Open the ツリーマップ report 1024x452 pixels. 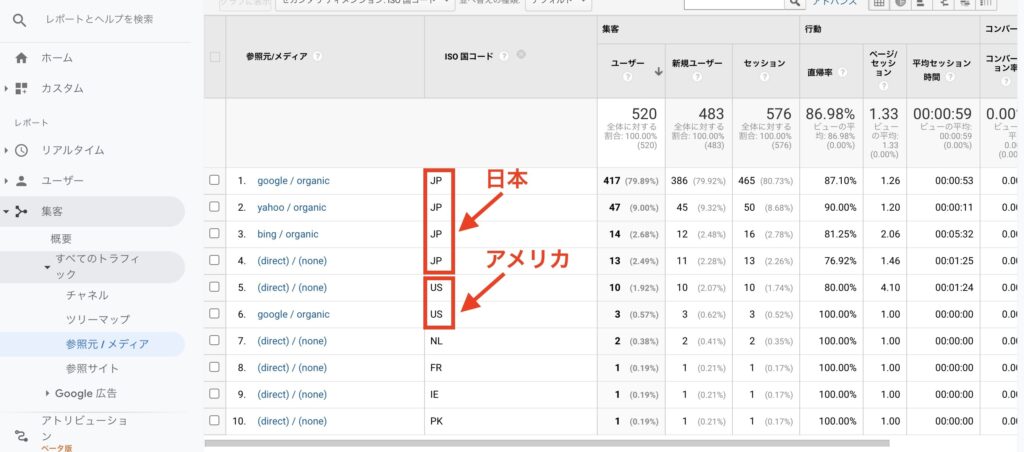[x=97, y=319]
